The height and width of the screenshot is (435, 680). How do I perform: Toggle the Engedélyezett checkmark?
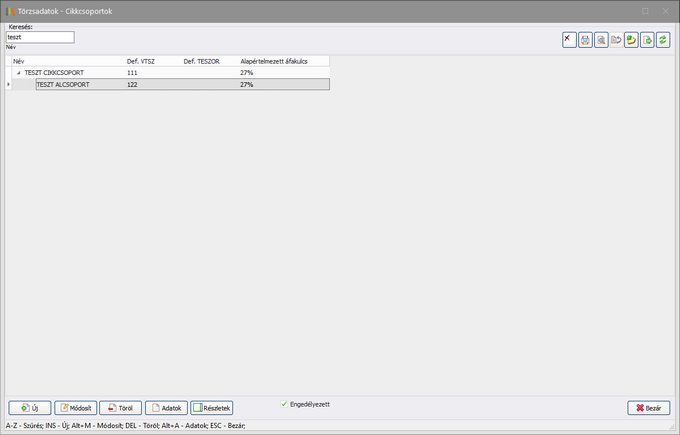point(285,404)
